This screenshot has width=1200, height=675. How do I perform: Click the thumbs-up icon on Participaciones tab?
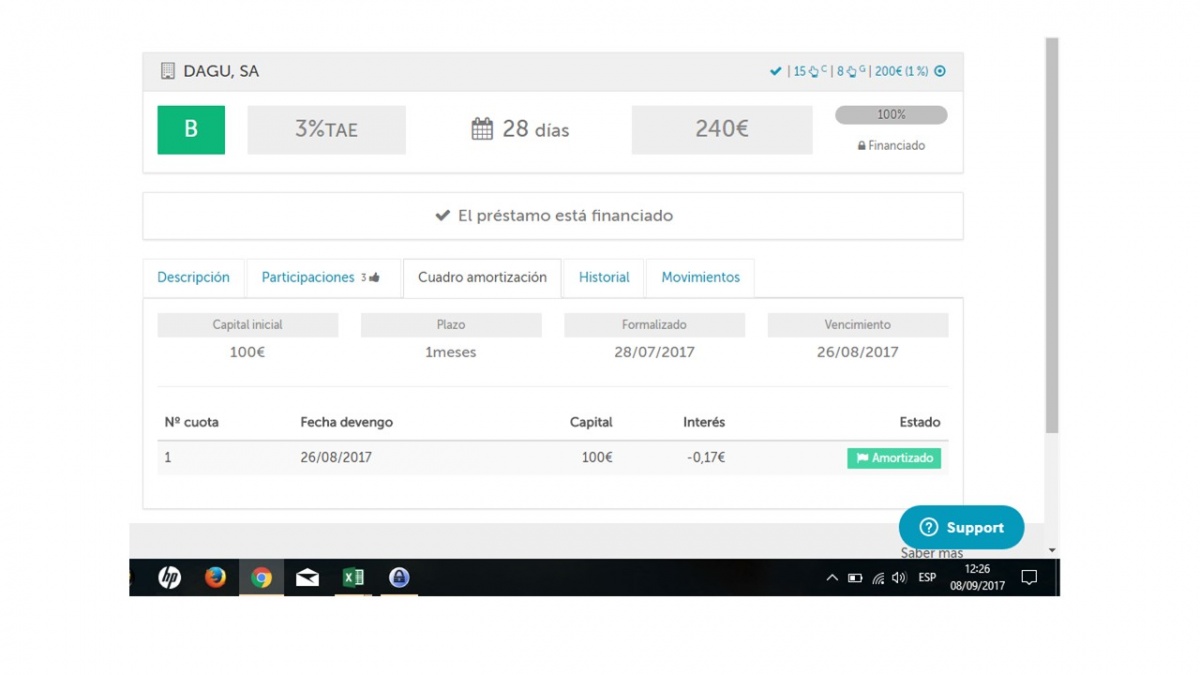click(374, 278)
